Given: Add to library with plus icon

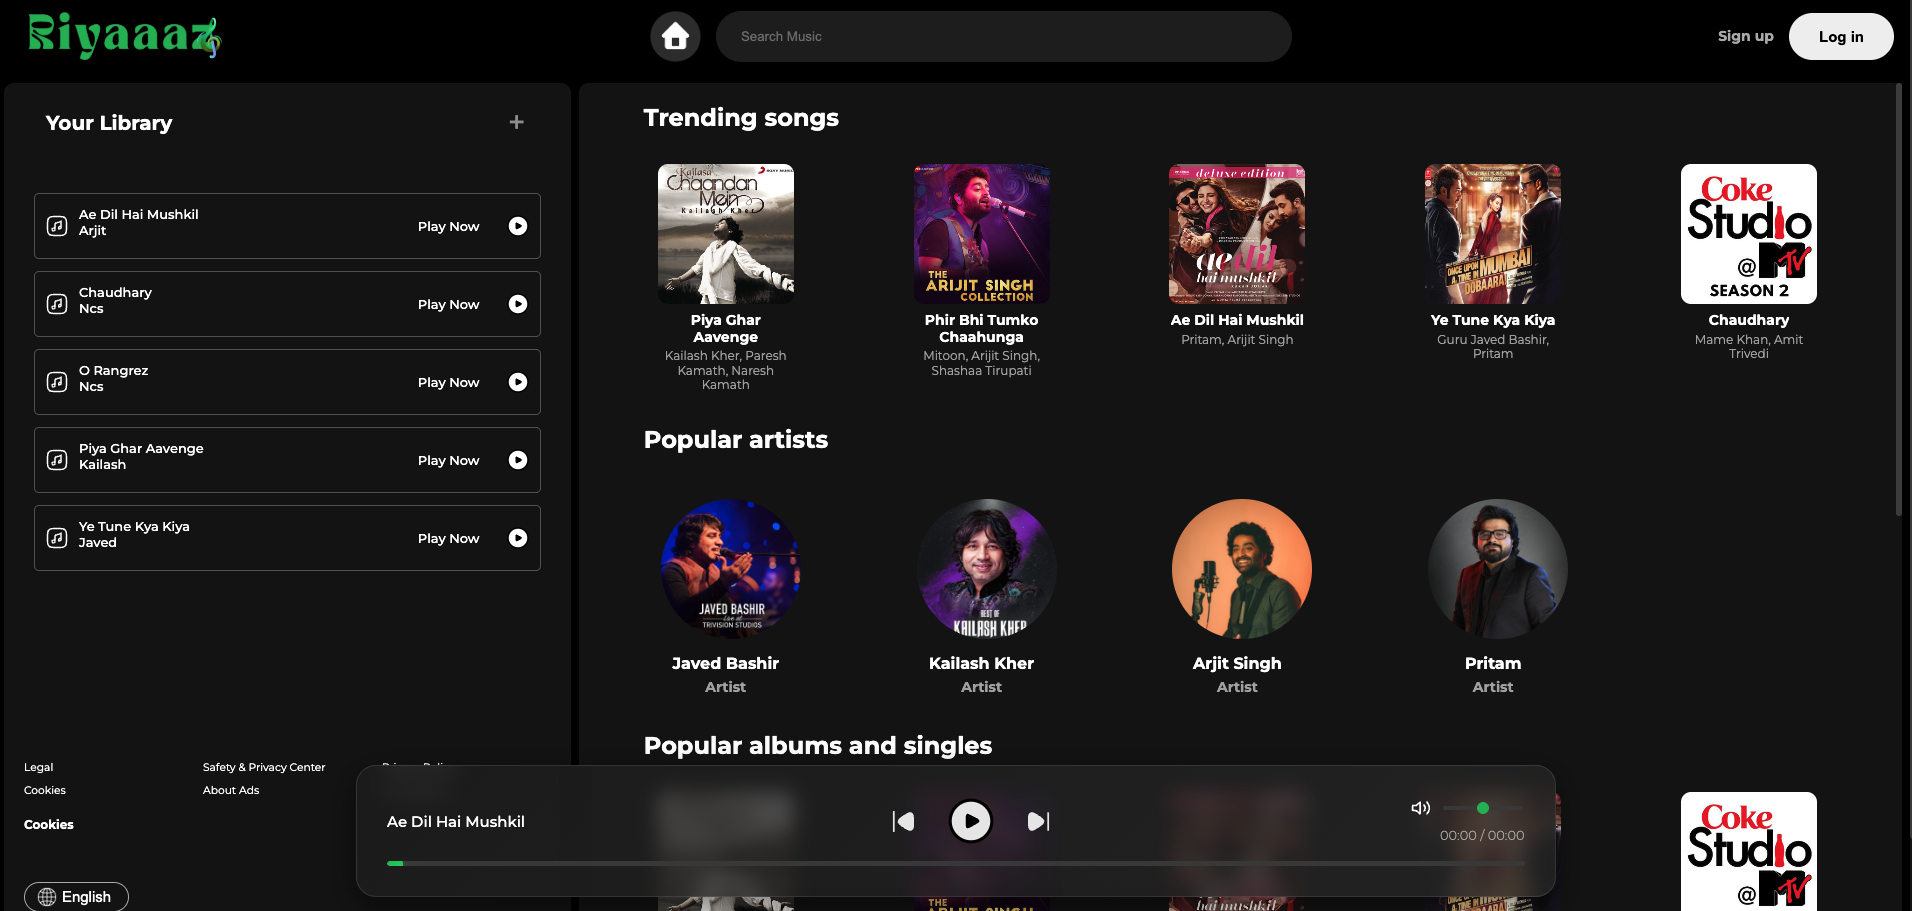Looking at the screenshot, I should (516, 122).
